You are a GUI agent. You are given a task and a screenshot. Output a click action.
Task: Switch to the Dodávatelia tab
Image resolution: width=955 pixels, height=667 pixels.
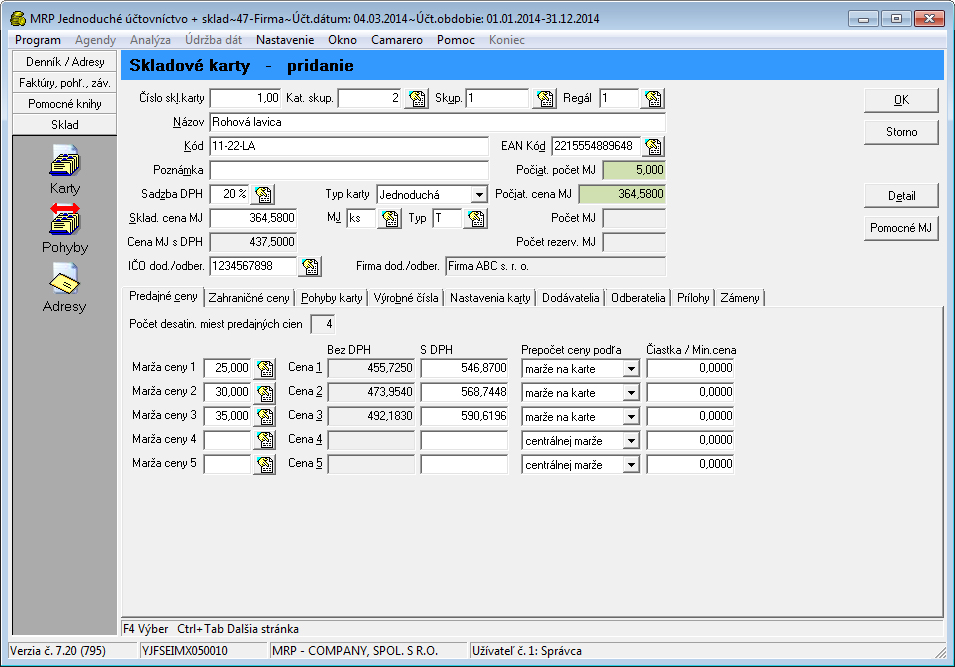point(571,297)
